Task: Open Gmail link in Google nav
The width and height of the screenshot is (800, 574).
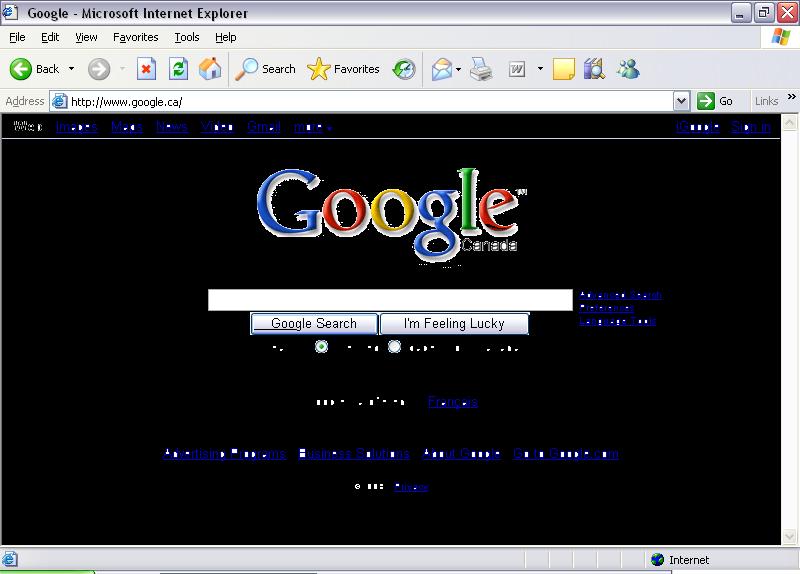Action: tap(264, 127)
